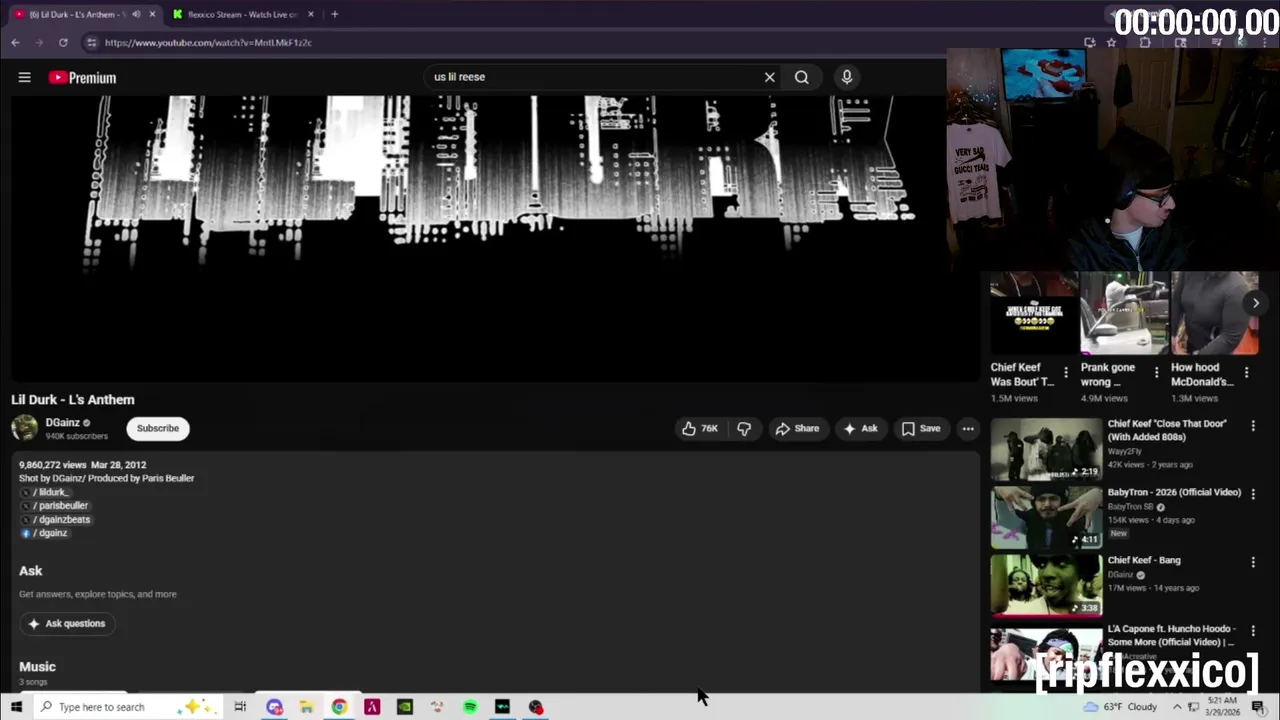The image size is (1280, 720).
Task: Open Task View on the taskbar
Action: (x=240, y=707)
